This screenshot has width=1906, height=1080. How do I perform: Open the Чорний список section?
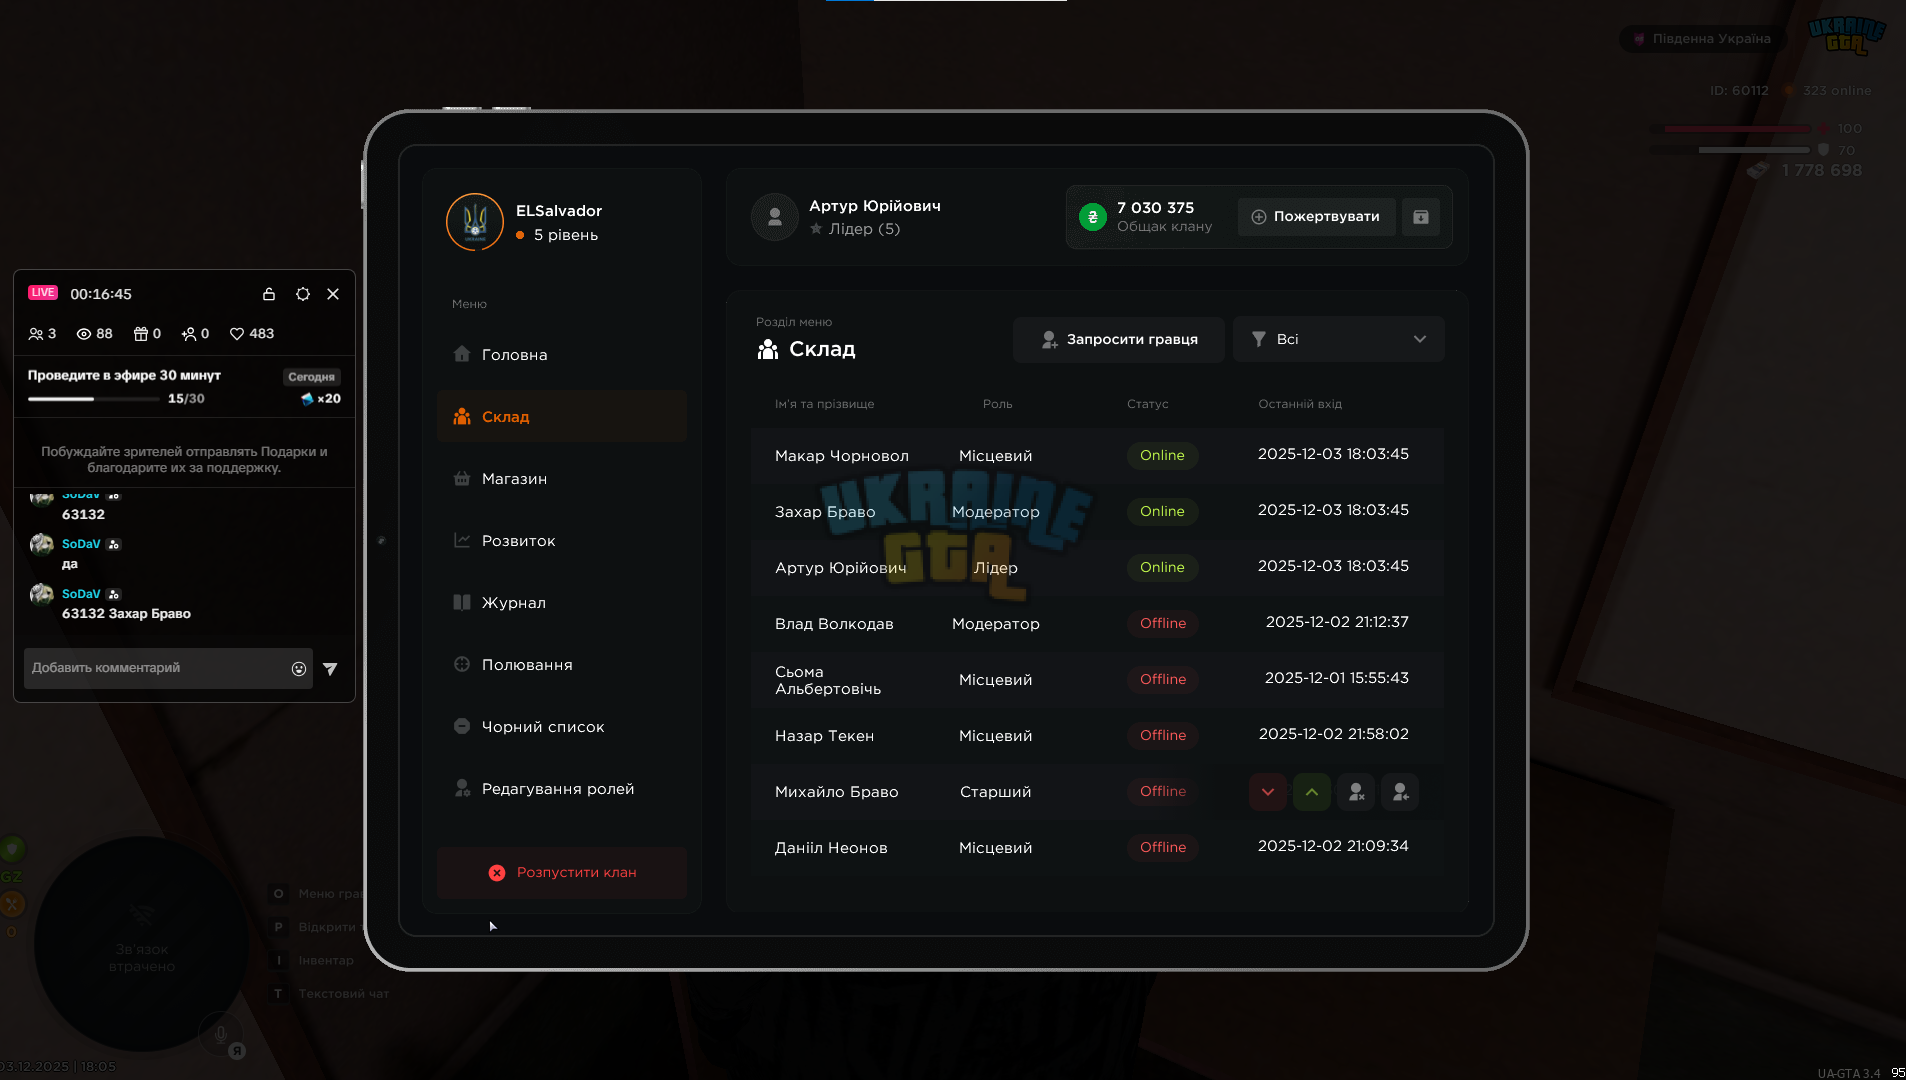562,727
